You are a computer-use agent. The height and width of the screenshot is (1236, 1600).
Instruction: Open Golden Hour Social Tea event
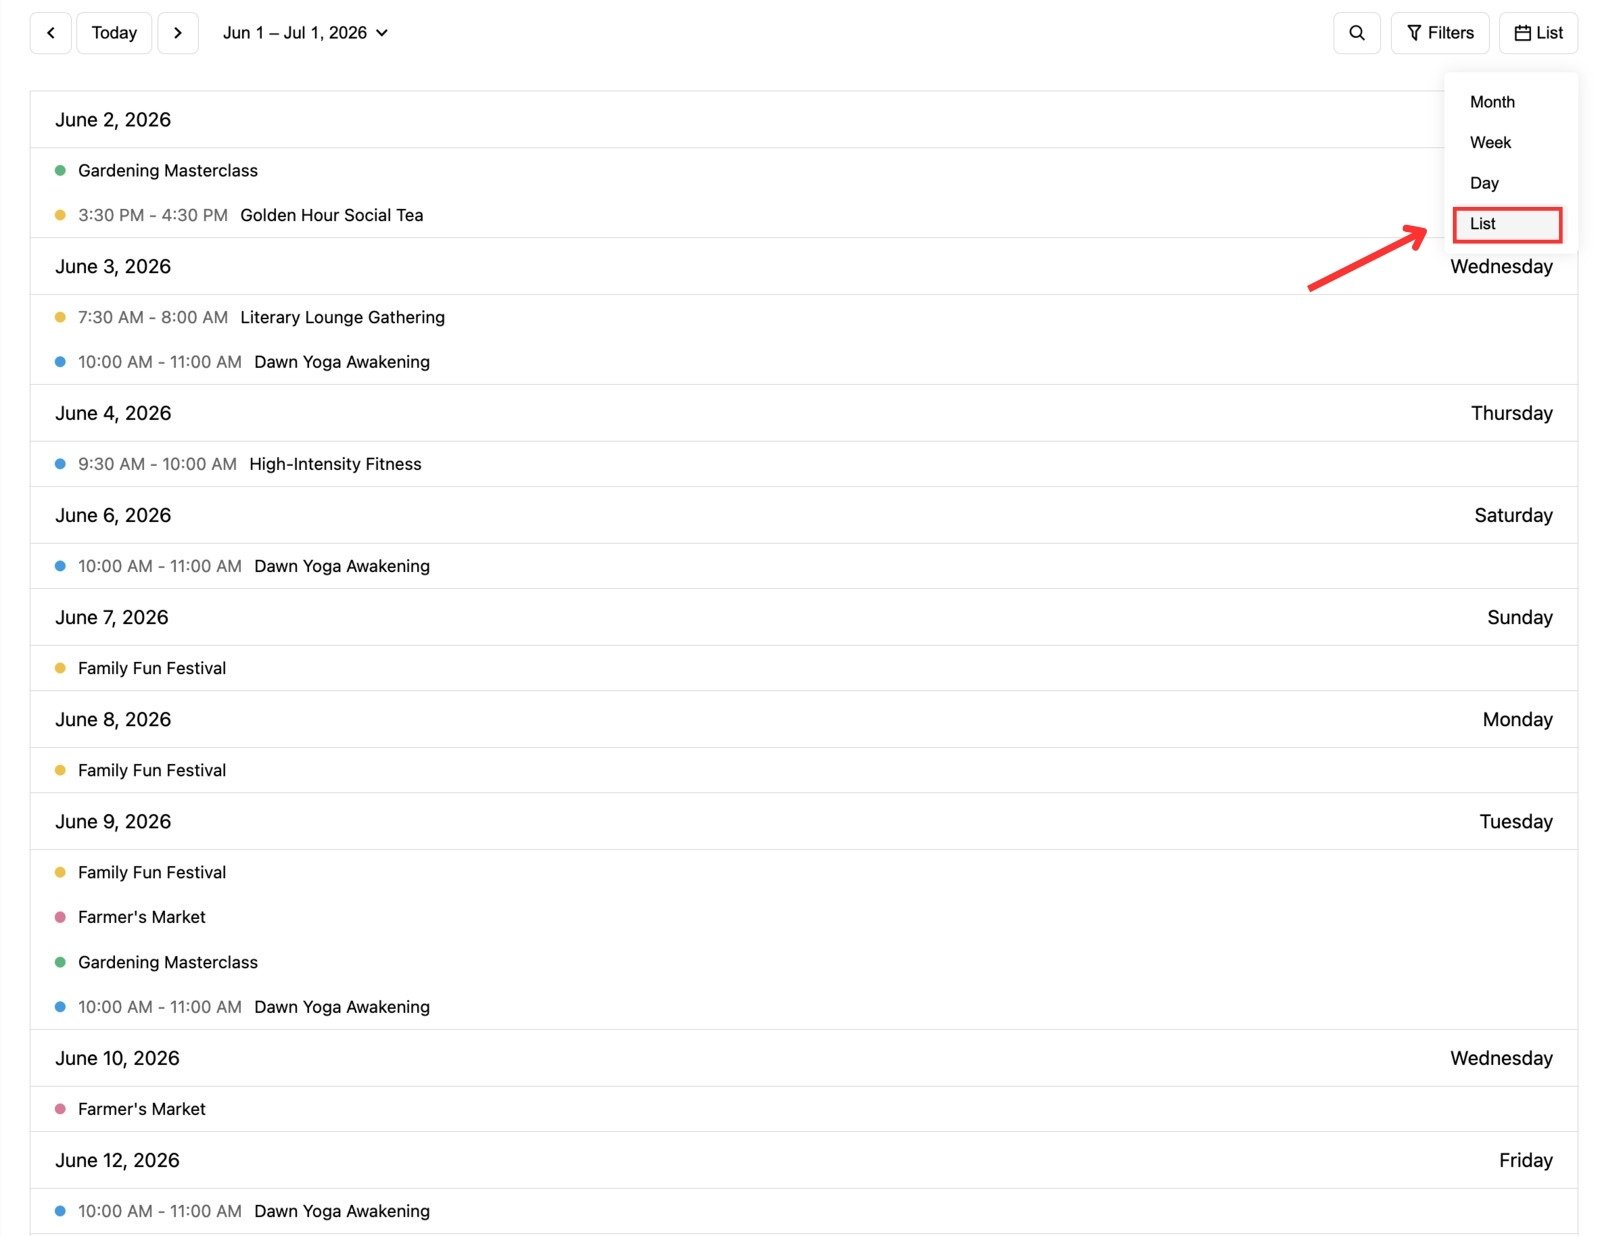(332, 215)
